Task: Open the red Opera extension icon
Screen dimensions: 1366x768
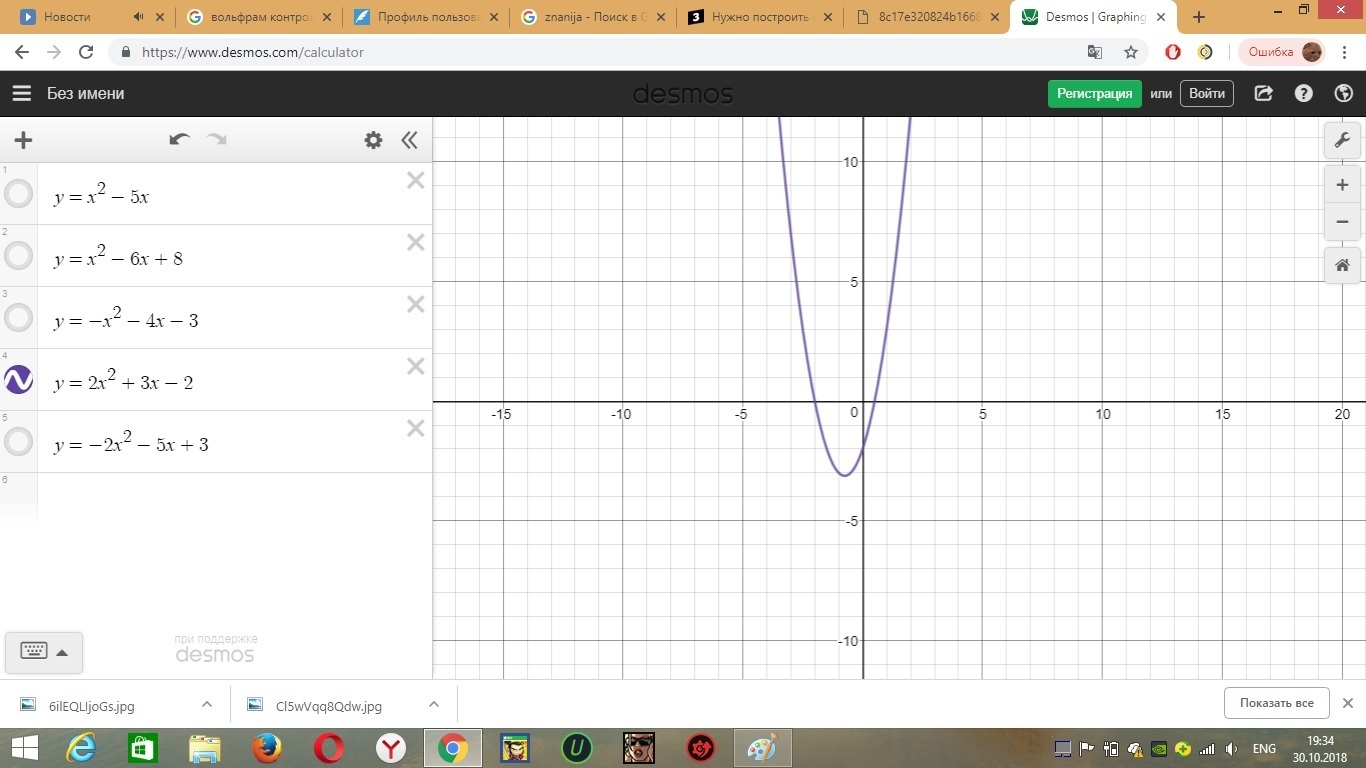Action: point(1173,52)
